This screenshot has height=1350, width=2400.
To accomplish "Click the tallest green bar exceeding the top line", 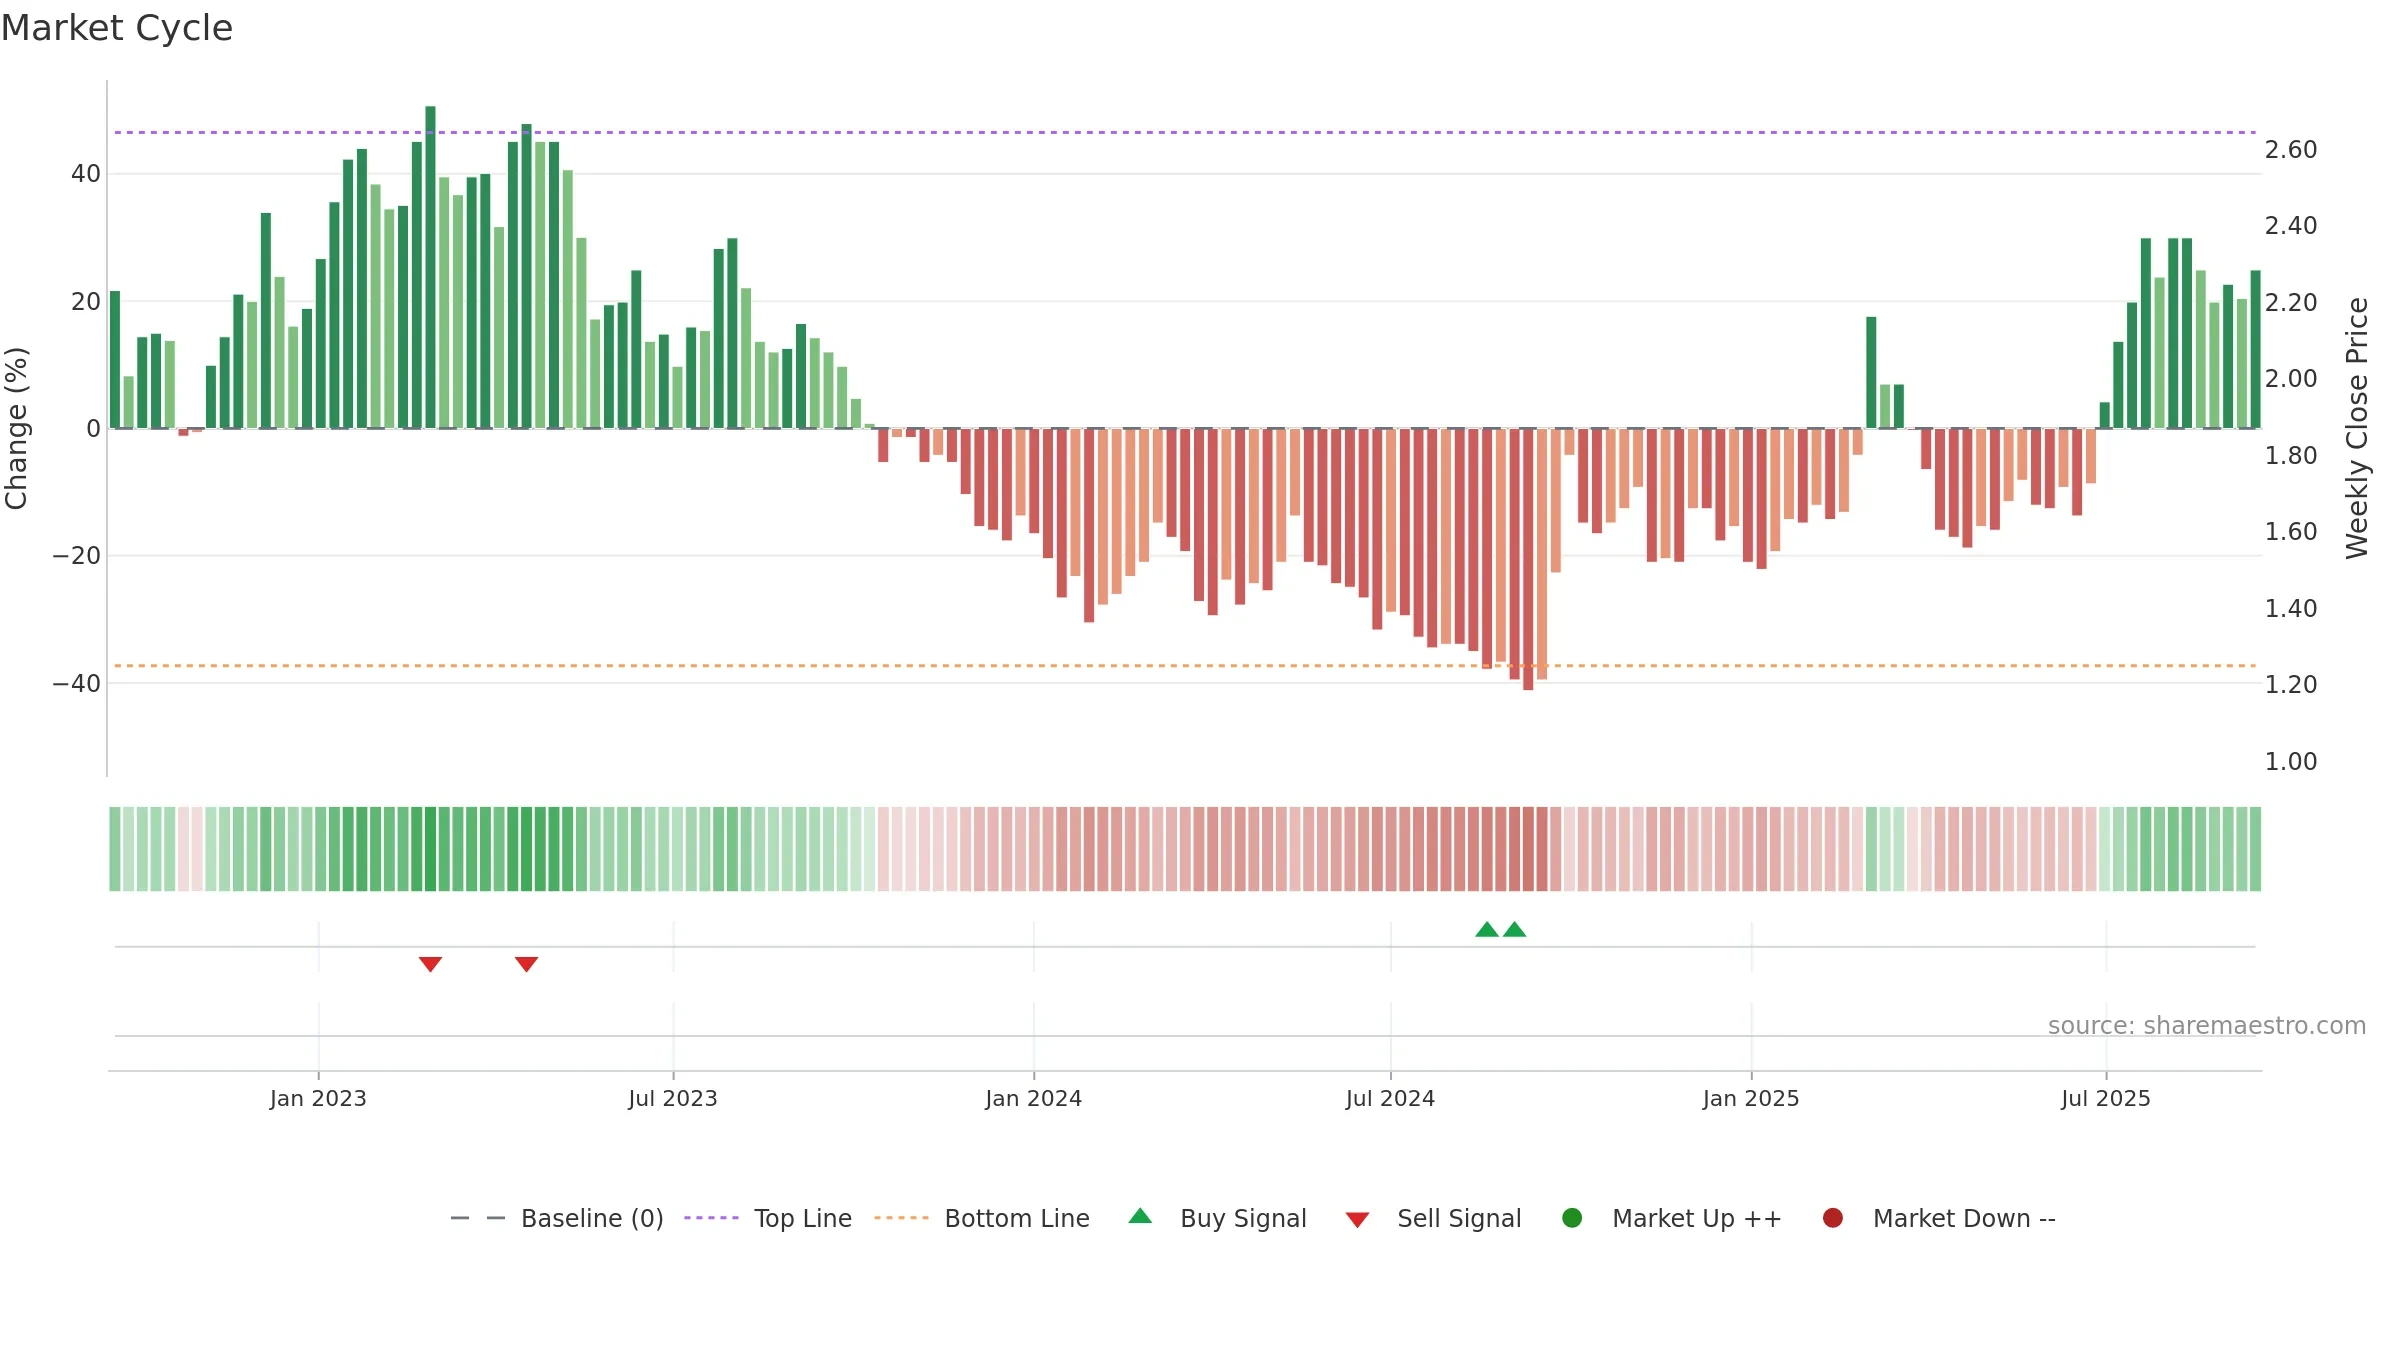I will [x=430, y=267].
